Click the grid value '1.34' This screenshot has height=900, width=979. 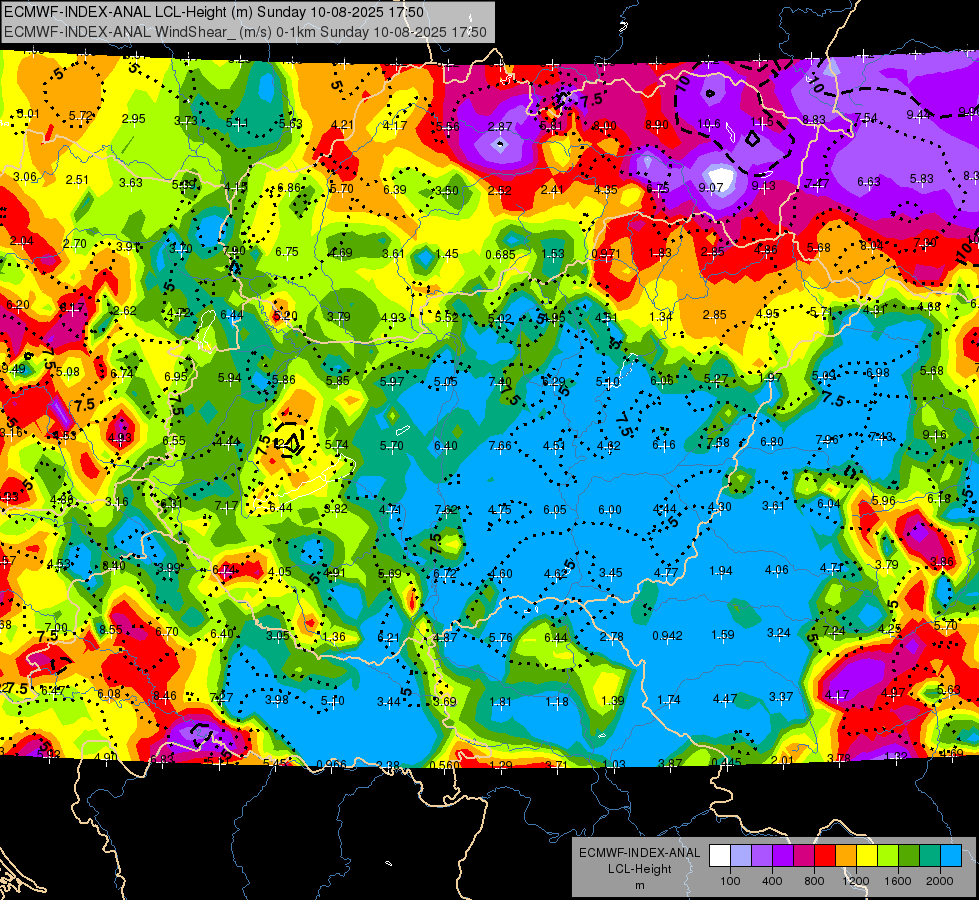[661, 316]
